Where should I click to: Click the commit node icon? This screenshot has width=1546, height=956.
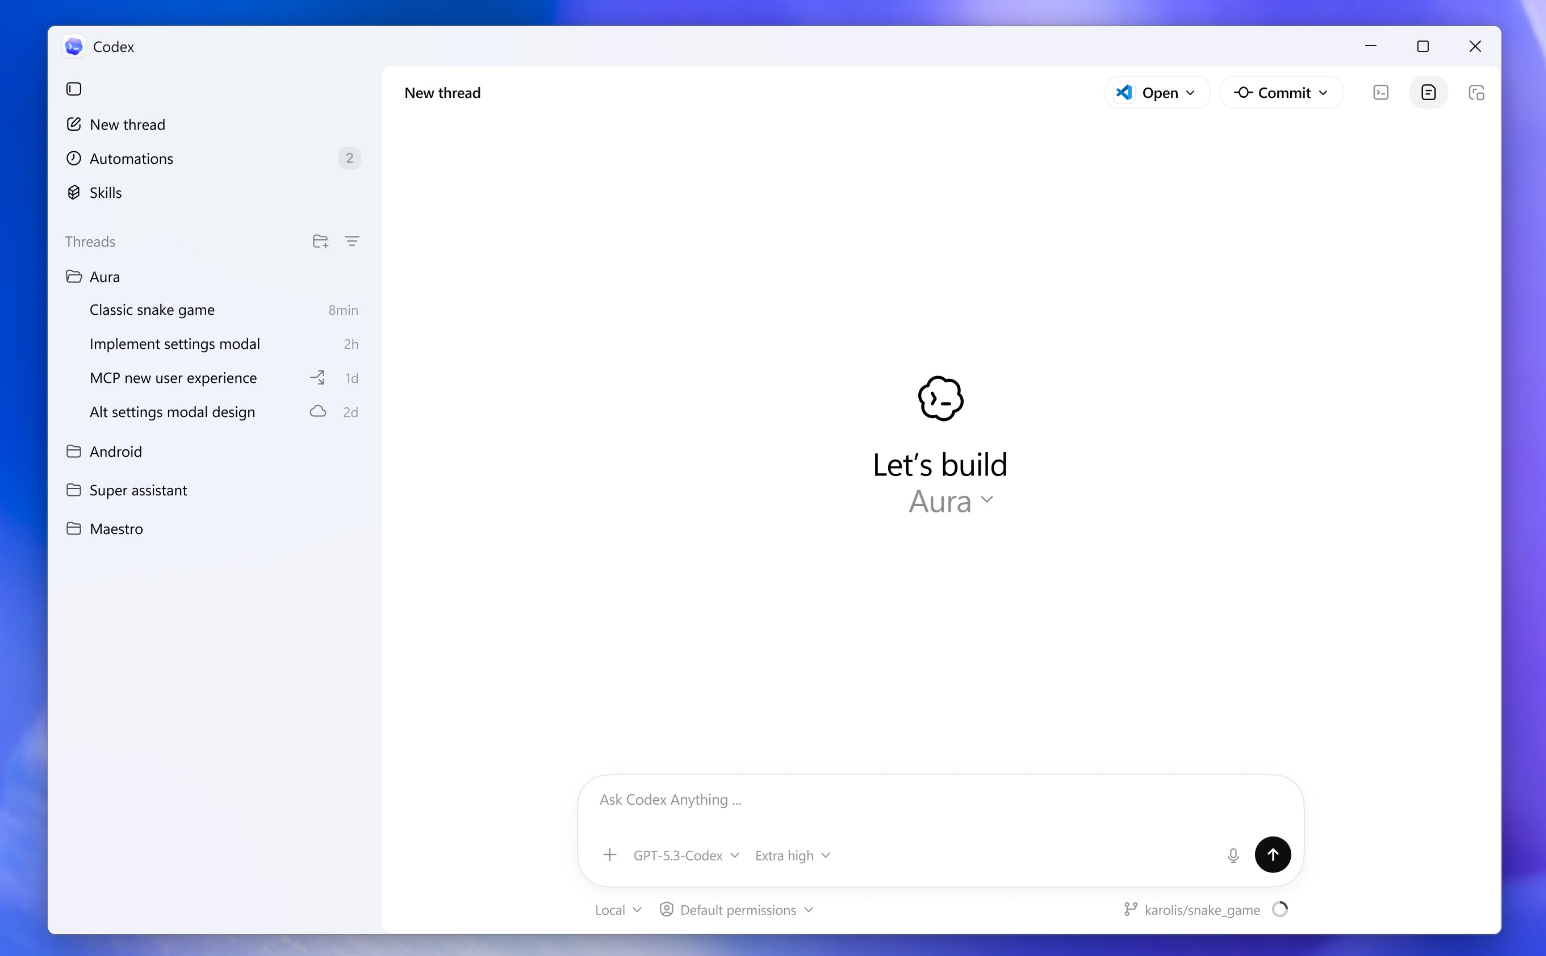1243,92
